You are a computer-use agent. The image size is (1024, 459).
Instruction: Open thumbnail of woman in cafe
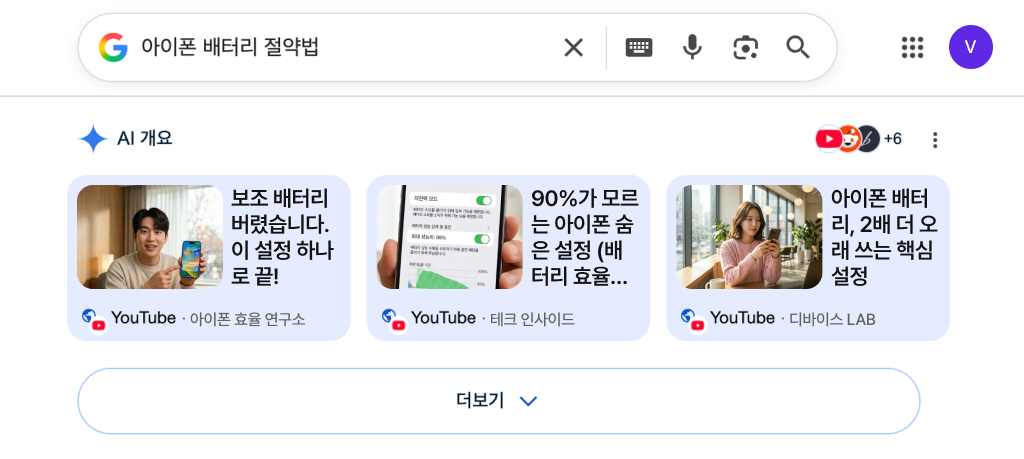749,237
